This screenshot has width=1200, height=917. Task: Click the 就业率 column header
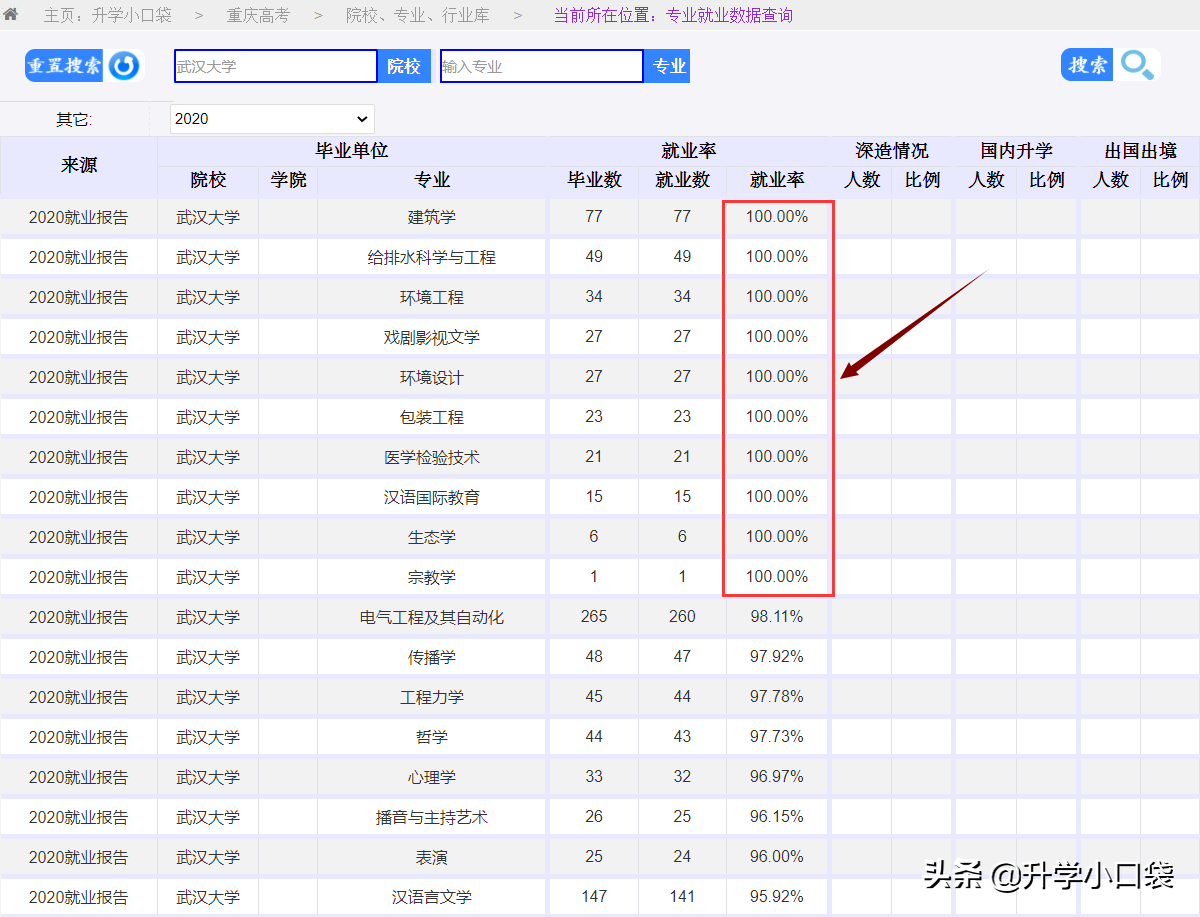click(778, 180)
